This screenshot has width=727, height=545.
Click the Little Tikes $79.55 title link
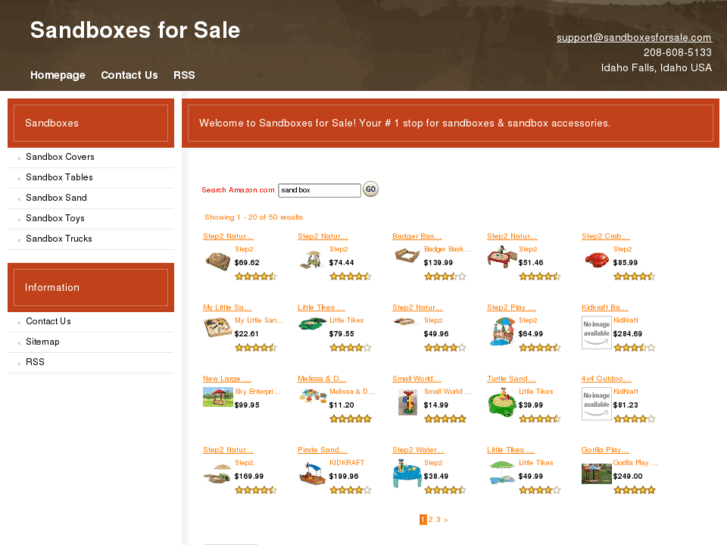(321, 308)
